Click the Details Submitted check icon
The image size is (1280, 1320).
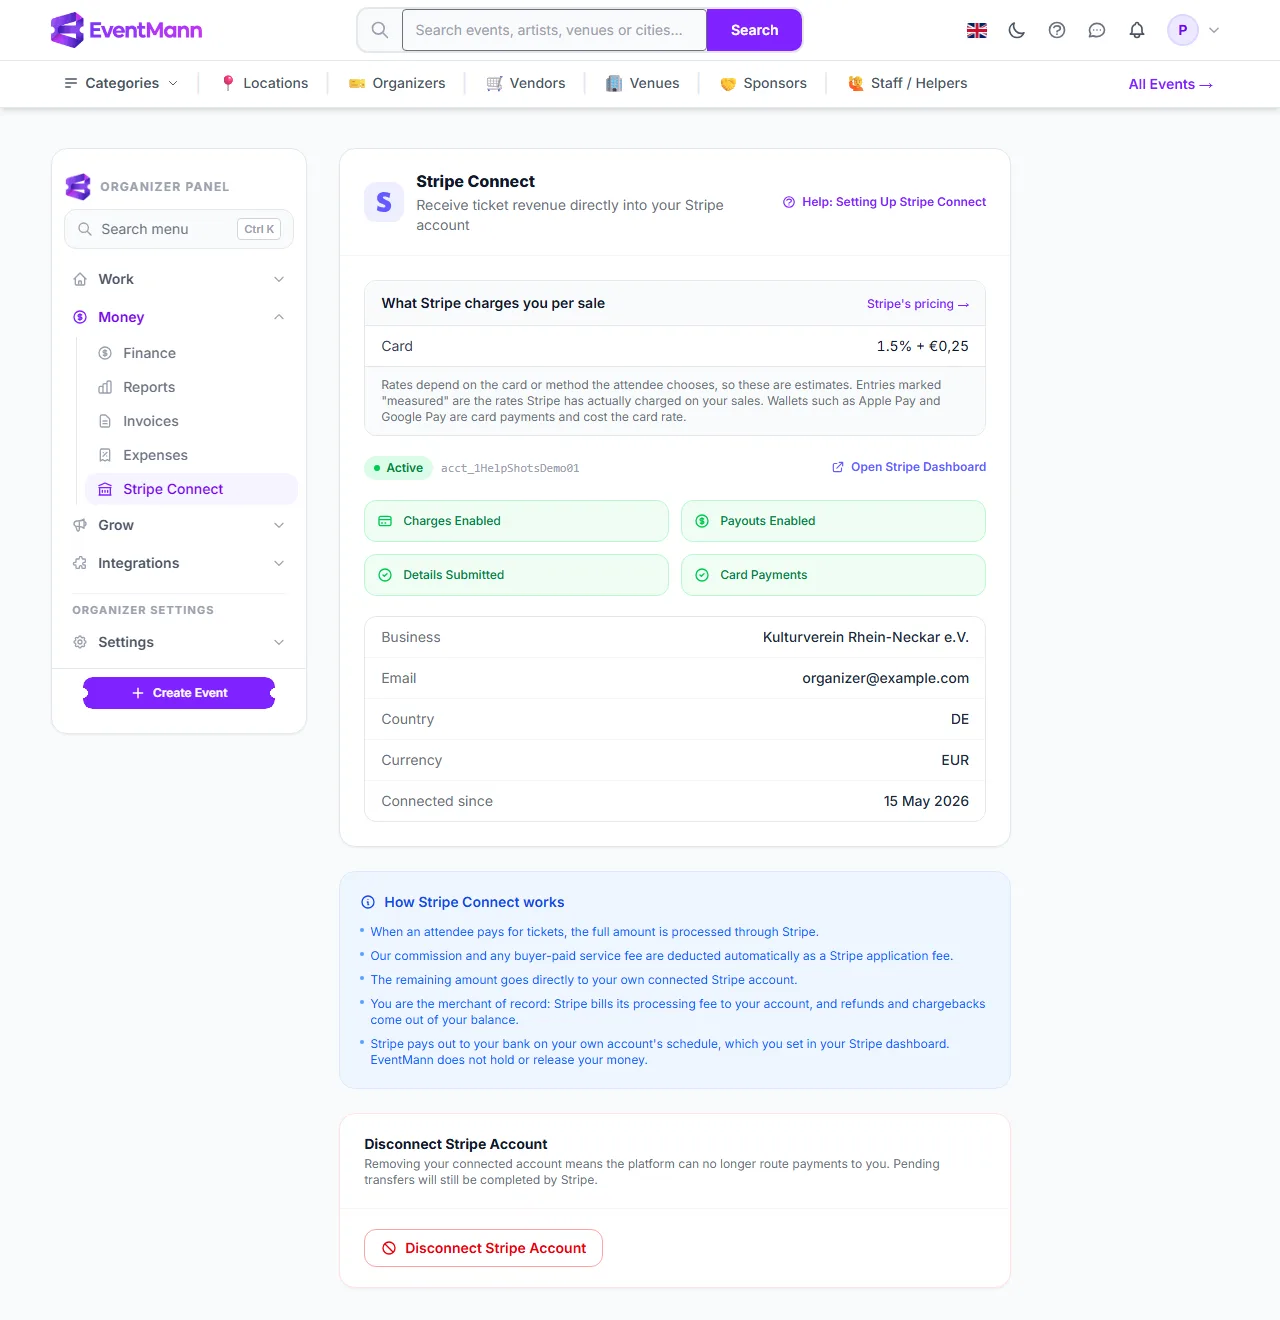(x=385, y=575)
